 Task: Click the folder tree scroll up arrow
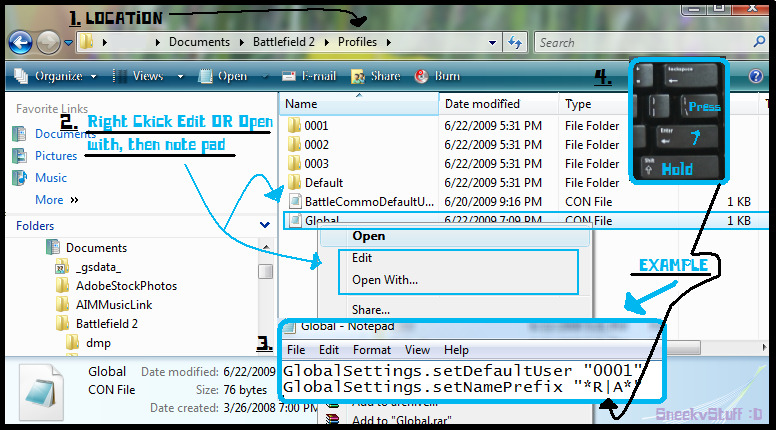tap(266, 247)
